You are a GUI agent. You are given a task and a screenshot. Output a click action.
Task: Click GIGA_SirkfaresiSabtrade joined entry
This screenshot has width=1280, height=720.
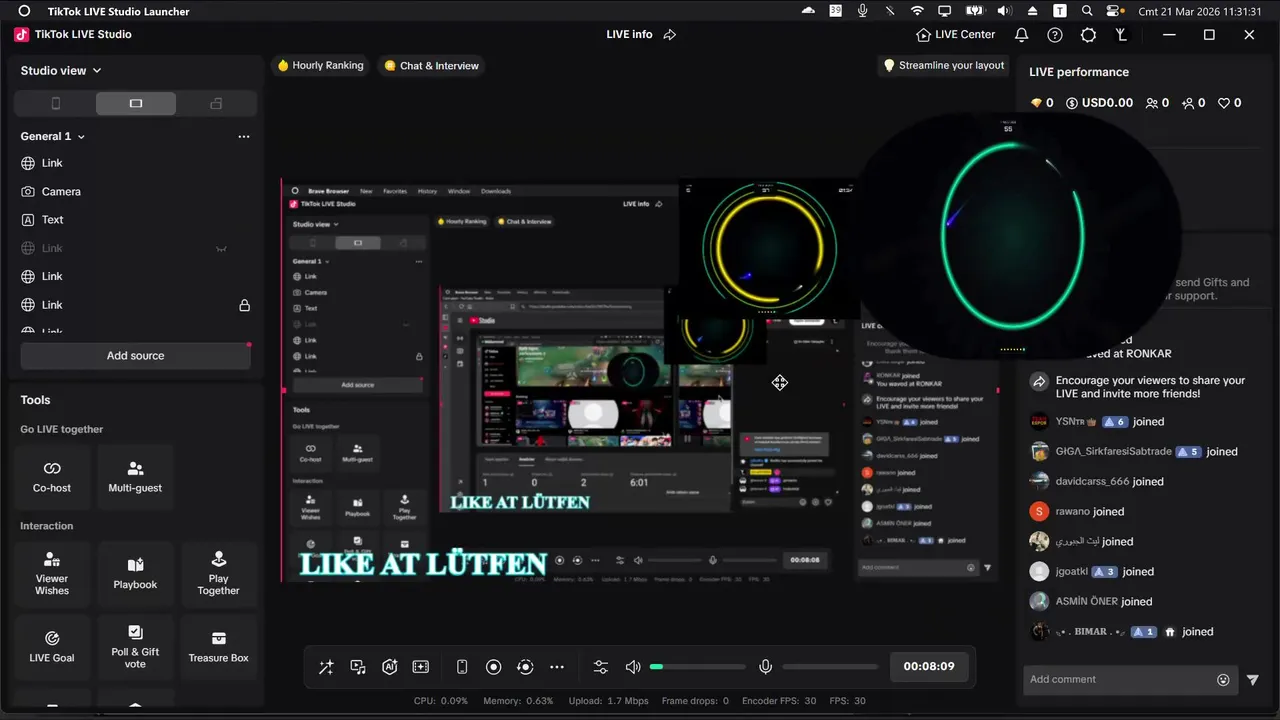[1133, 451]
